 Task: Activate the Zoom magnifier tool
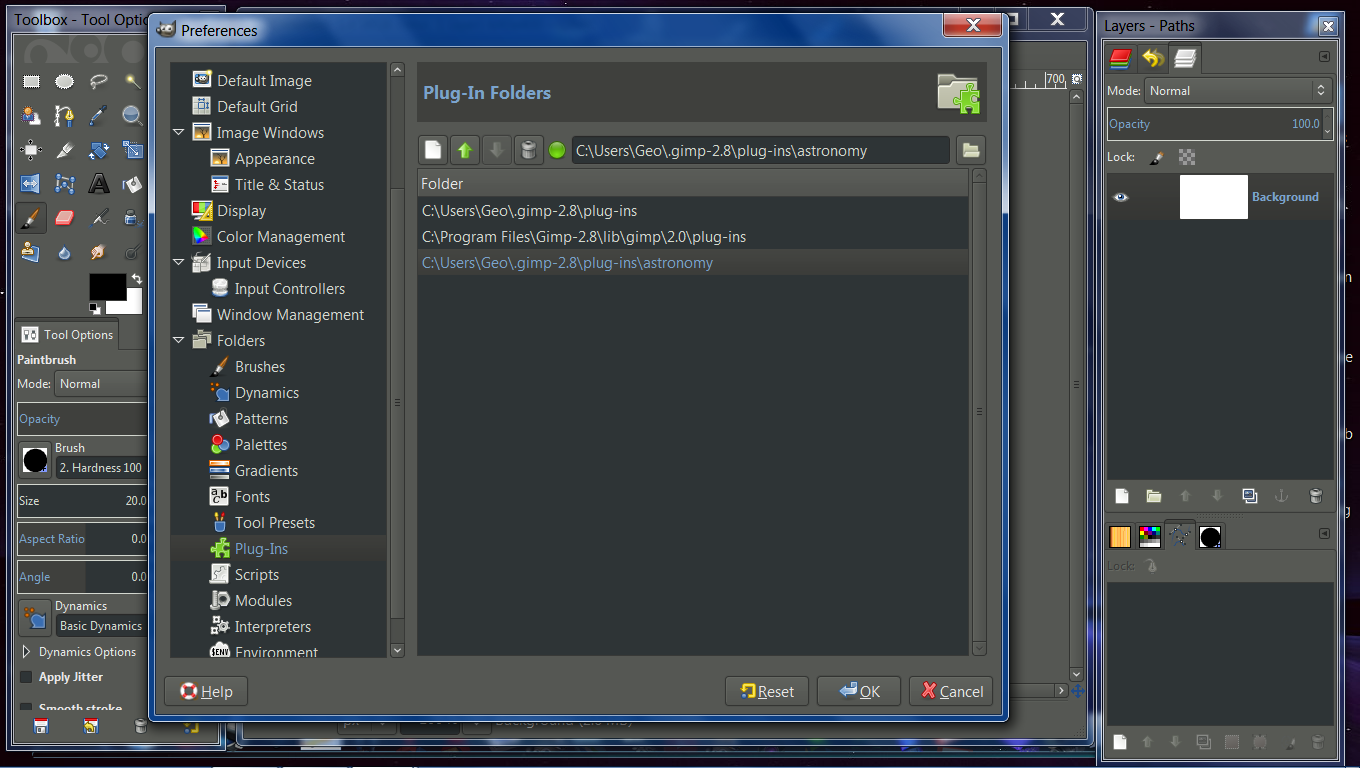click(132, 116)
